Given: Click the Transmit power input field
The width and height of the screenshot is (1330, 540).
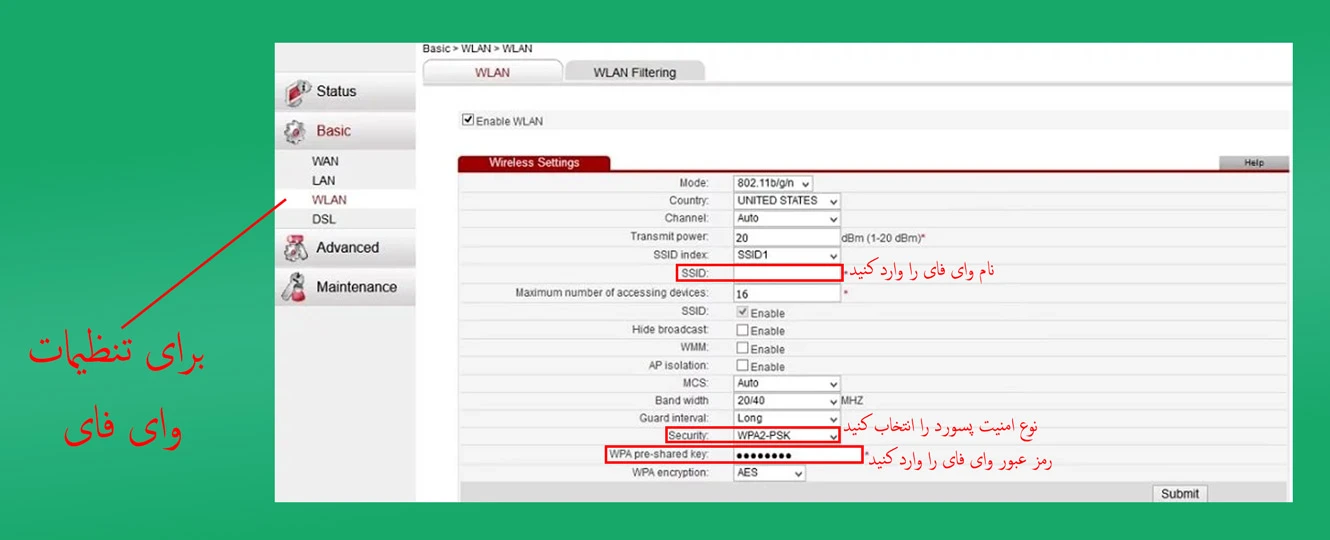Looking at the screenshot, I should (787, 237).
